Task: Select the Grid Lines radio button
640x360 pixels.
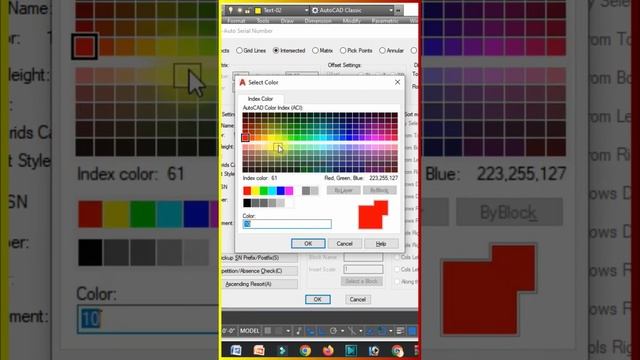Action: click(240, 51)
